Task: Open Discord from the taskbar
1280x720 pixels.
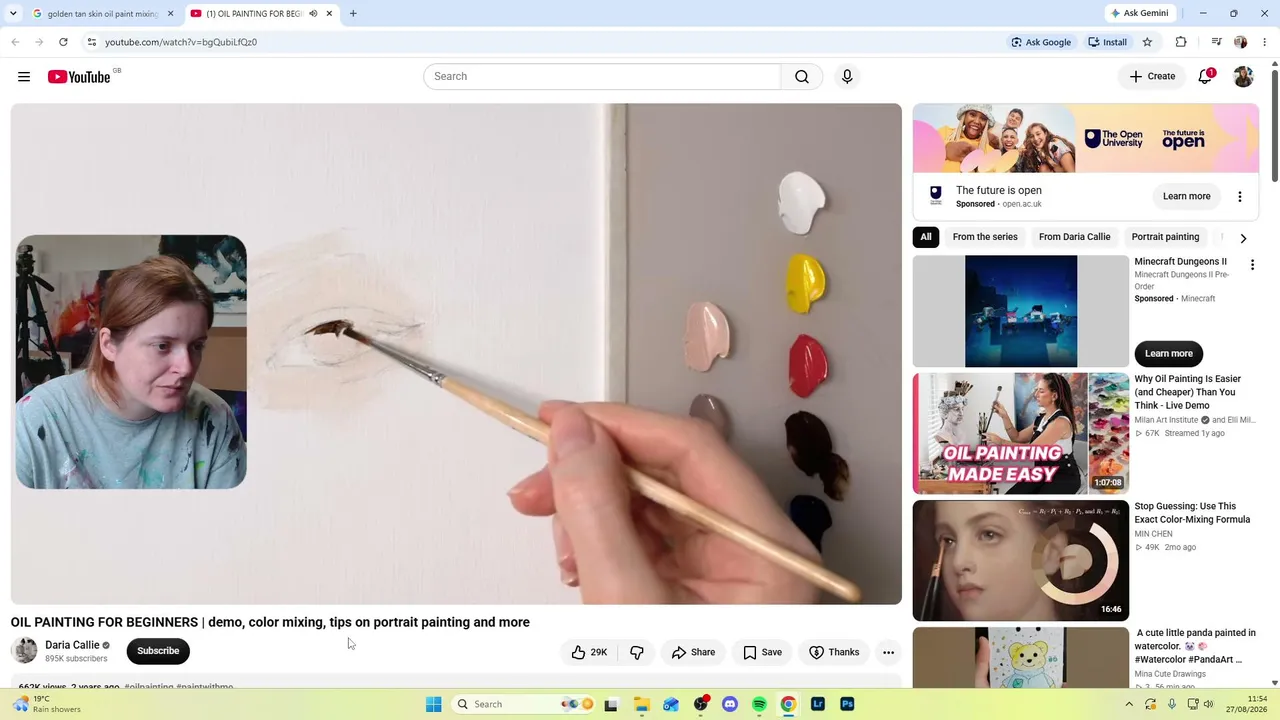Action: (x=730, y=704)
